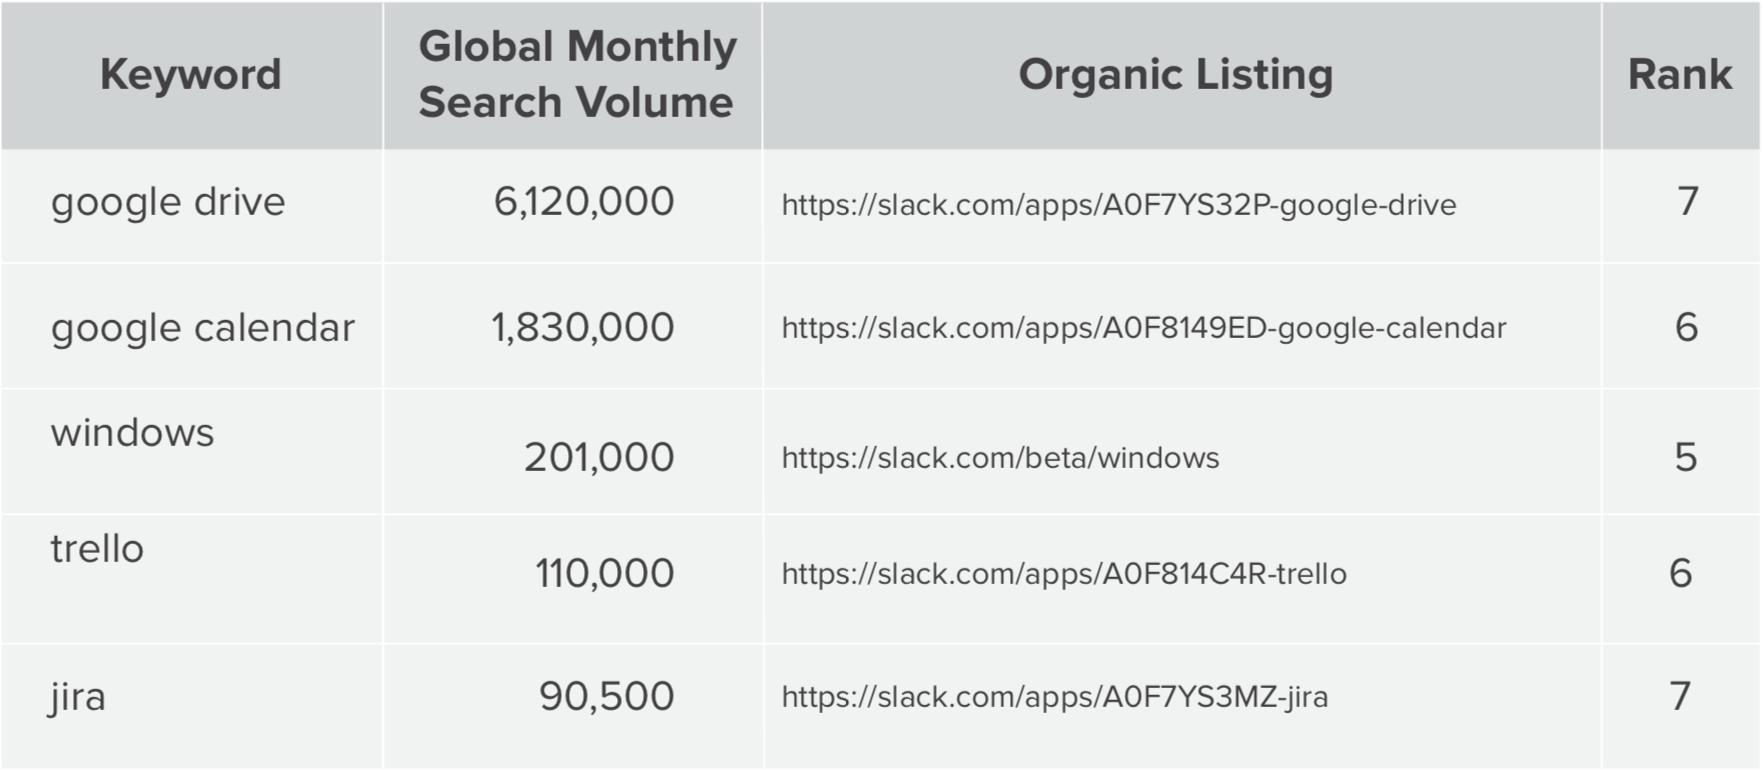Click the 90,500 search volume value

[607, 697]
